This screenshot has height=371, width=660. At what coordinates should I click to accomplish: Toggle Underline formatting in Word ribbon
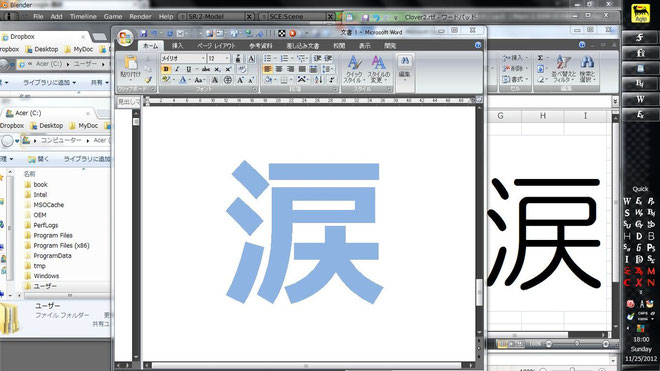click(188, 69)
